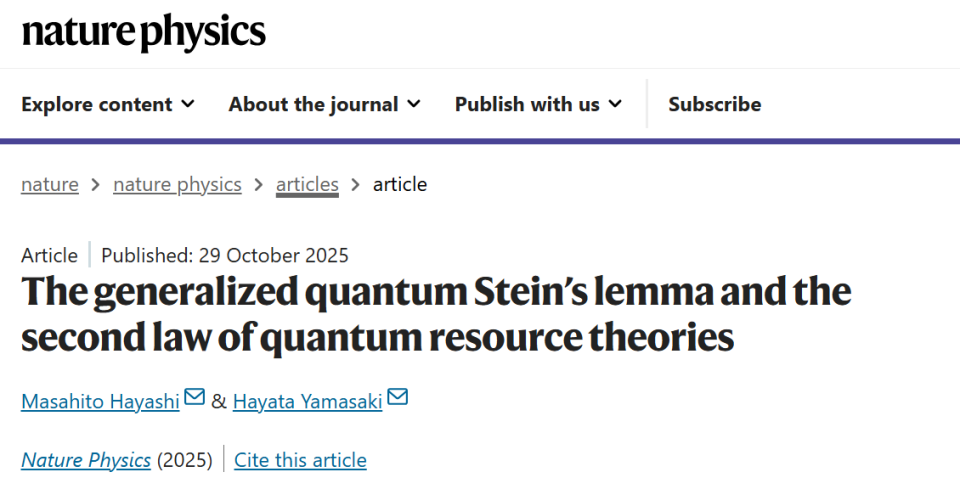Click the Subscribe link
The height and width of the screenshot is (489, 960).
click(714, 104)
